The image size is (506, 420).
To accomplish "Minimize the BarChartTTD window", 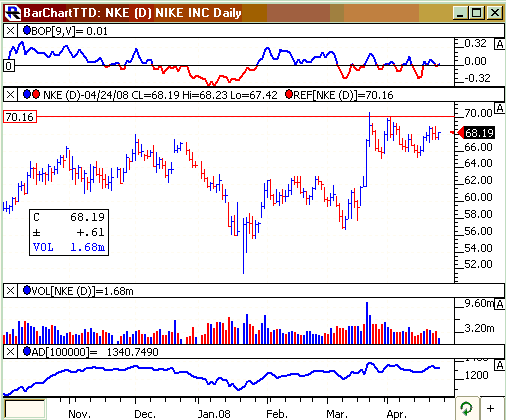I will (x=461, y=13).
